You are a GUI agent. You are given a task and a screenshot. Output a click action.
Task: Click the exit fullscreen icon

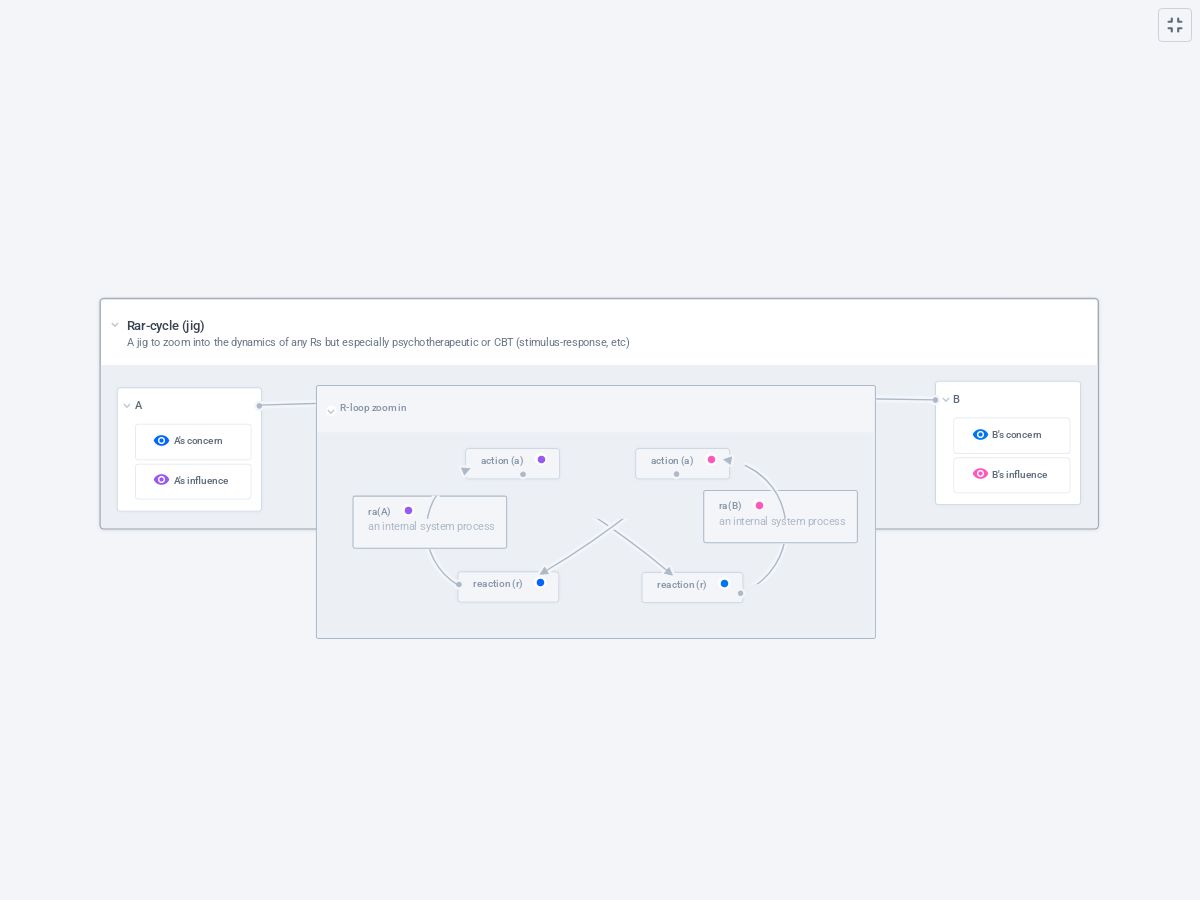click(x=1175, y=25)
